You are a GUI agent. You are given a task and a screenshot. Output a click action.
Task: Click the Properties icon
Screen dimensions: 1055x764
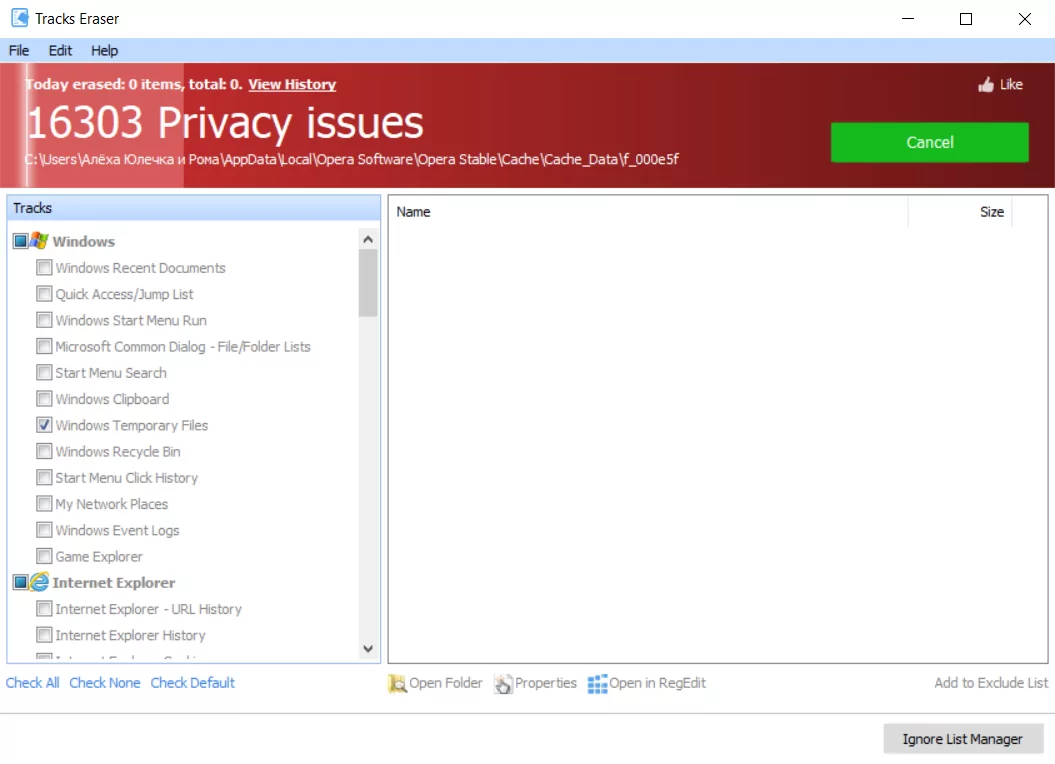[x=503, y=683]
